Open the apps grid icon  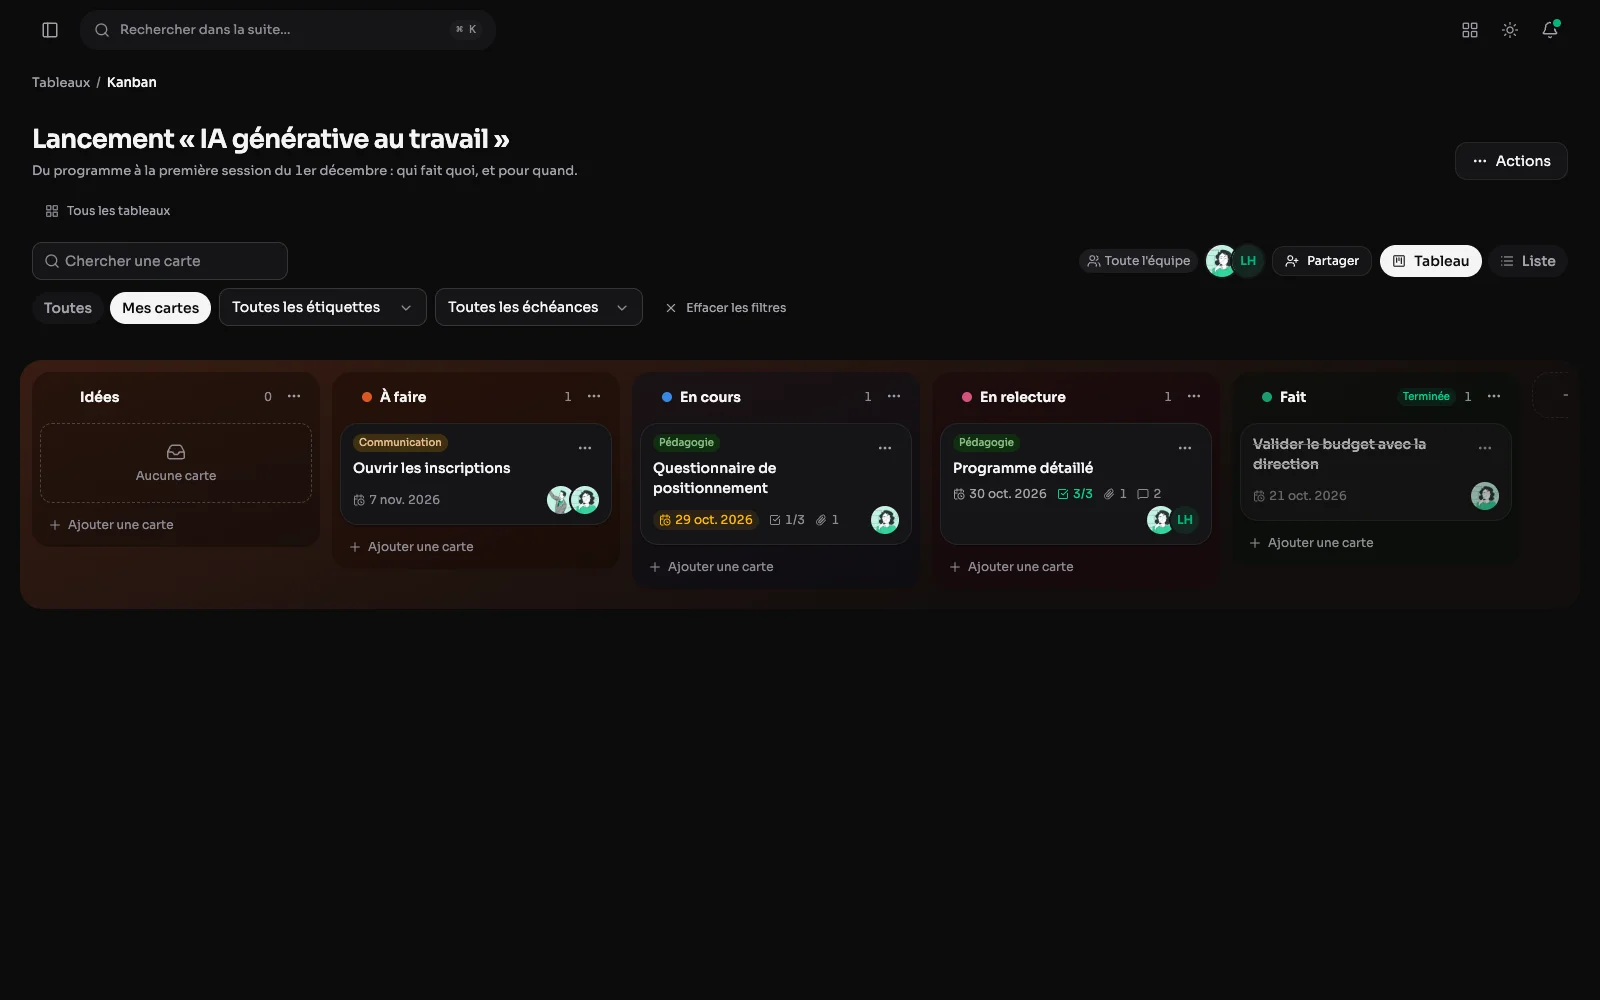pyautogui.click(x=1470, y=30)
